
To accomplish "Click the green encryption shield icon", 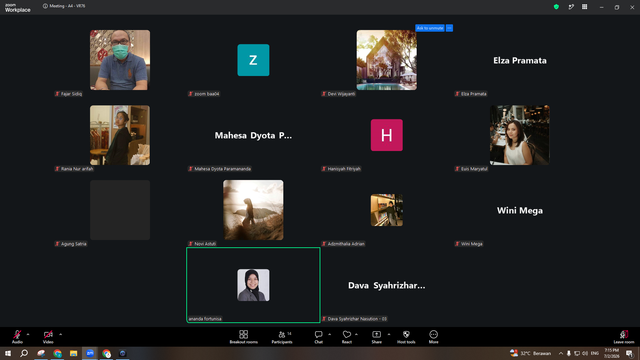I will tap(556, 7).
